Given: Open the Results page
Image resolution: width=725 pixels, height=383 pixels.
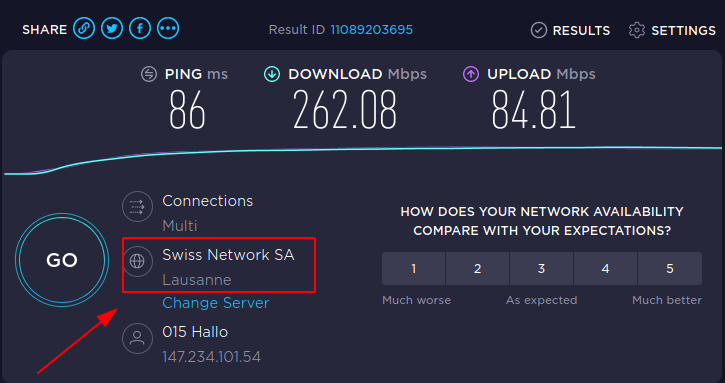Looking at the screenshot, I should click(571, 31).
